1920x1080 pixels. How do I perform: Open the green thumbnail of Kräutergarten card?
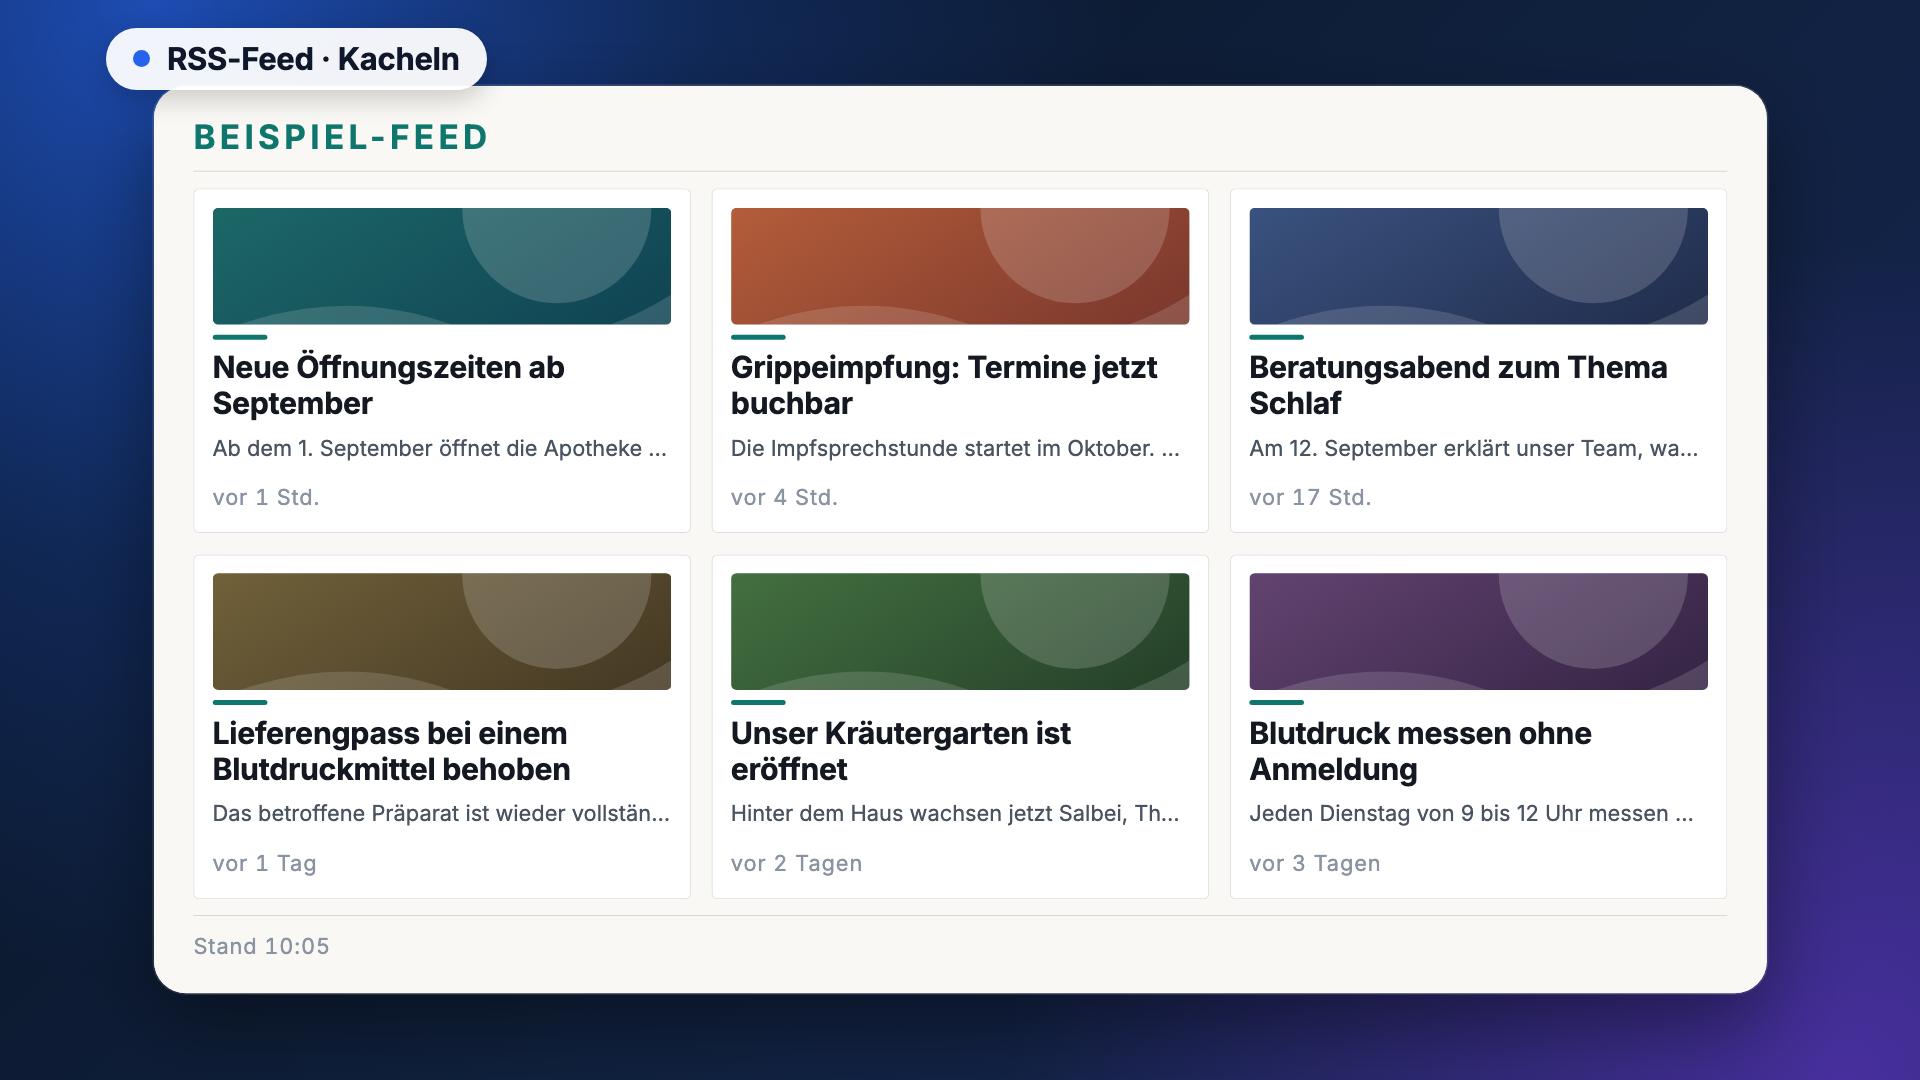coord(960,631)
